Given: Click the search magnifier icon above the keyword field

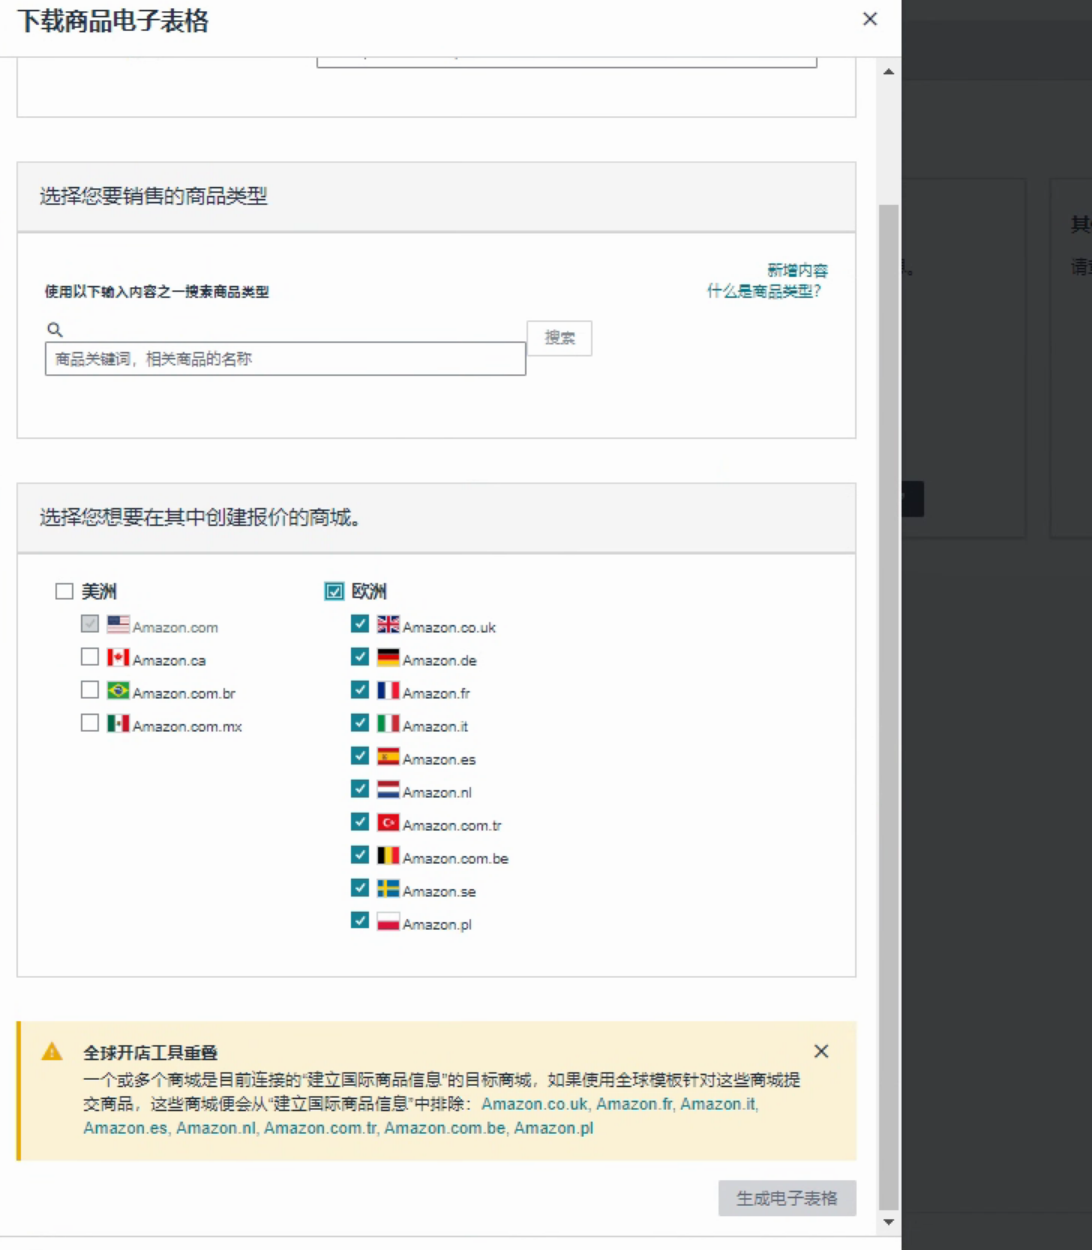Looking at the screenshot, I should (55, 329).
